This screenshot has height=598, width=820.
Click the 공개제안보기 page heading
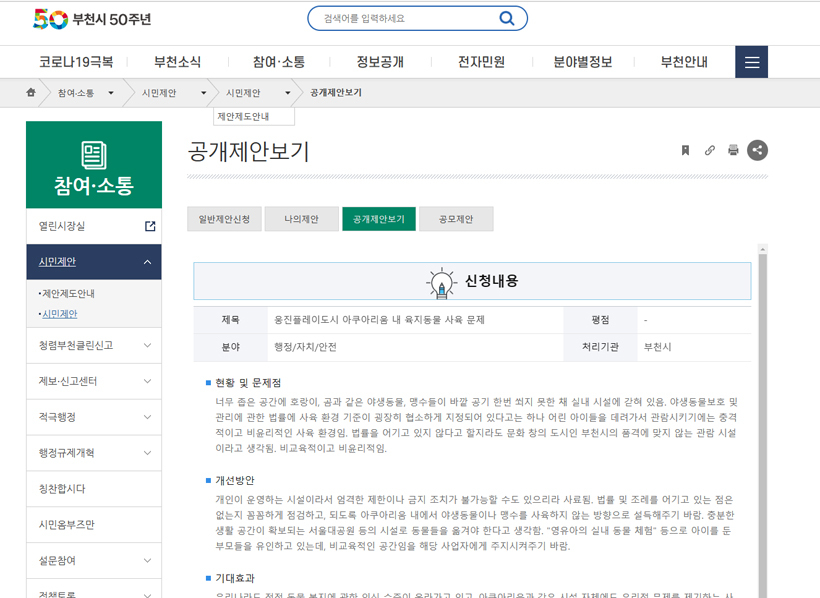(248, 152)
